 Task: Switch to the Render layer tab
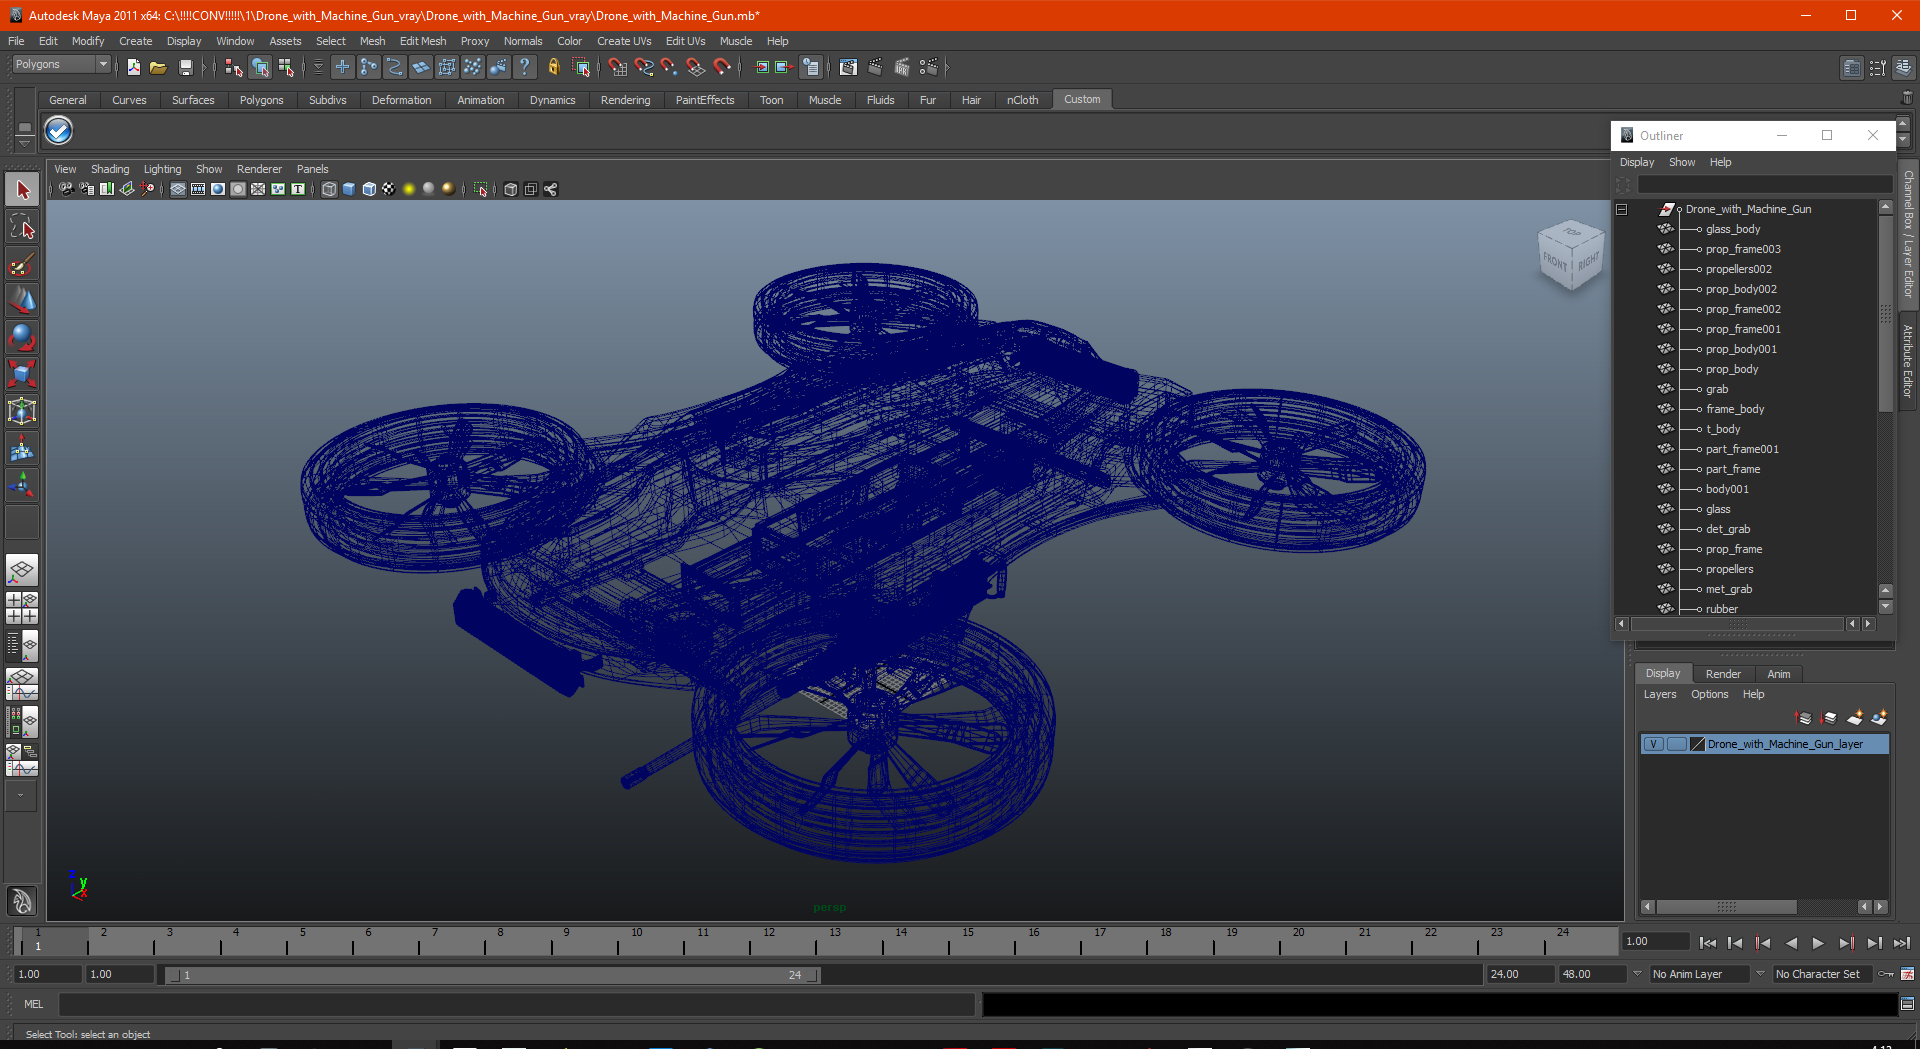(1723, 674)
